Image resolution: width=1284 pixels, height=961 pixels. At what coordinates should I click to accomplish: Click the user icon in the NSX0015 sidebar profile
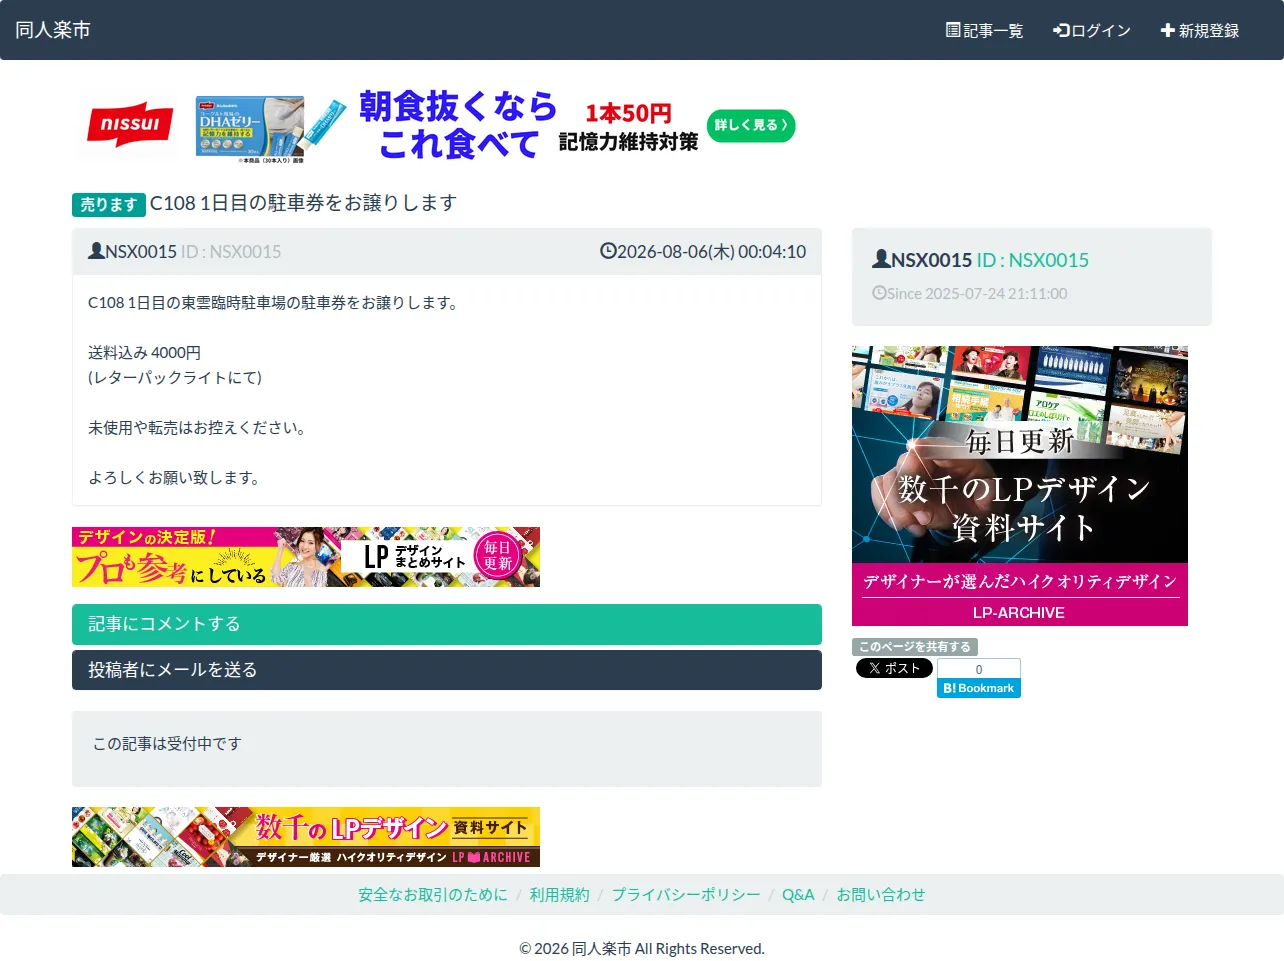click(881, 259)
